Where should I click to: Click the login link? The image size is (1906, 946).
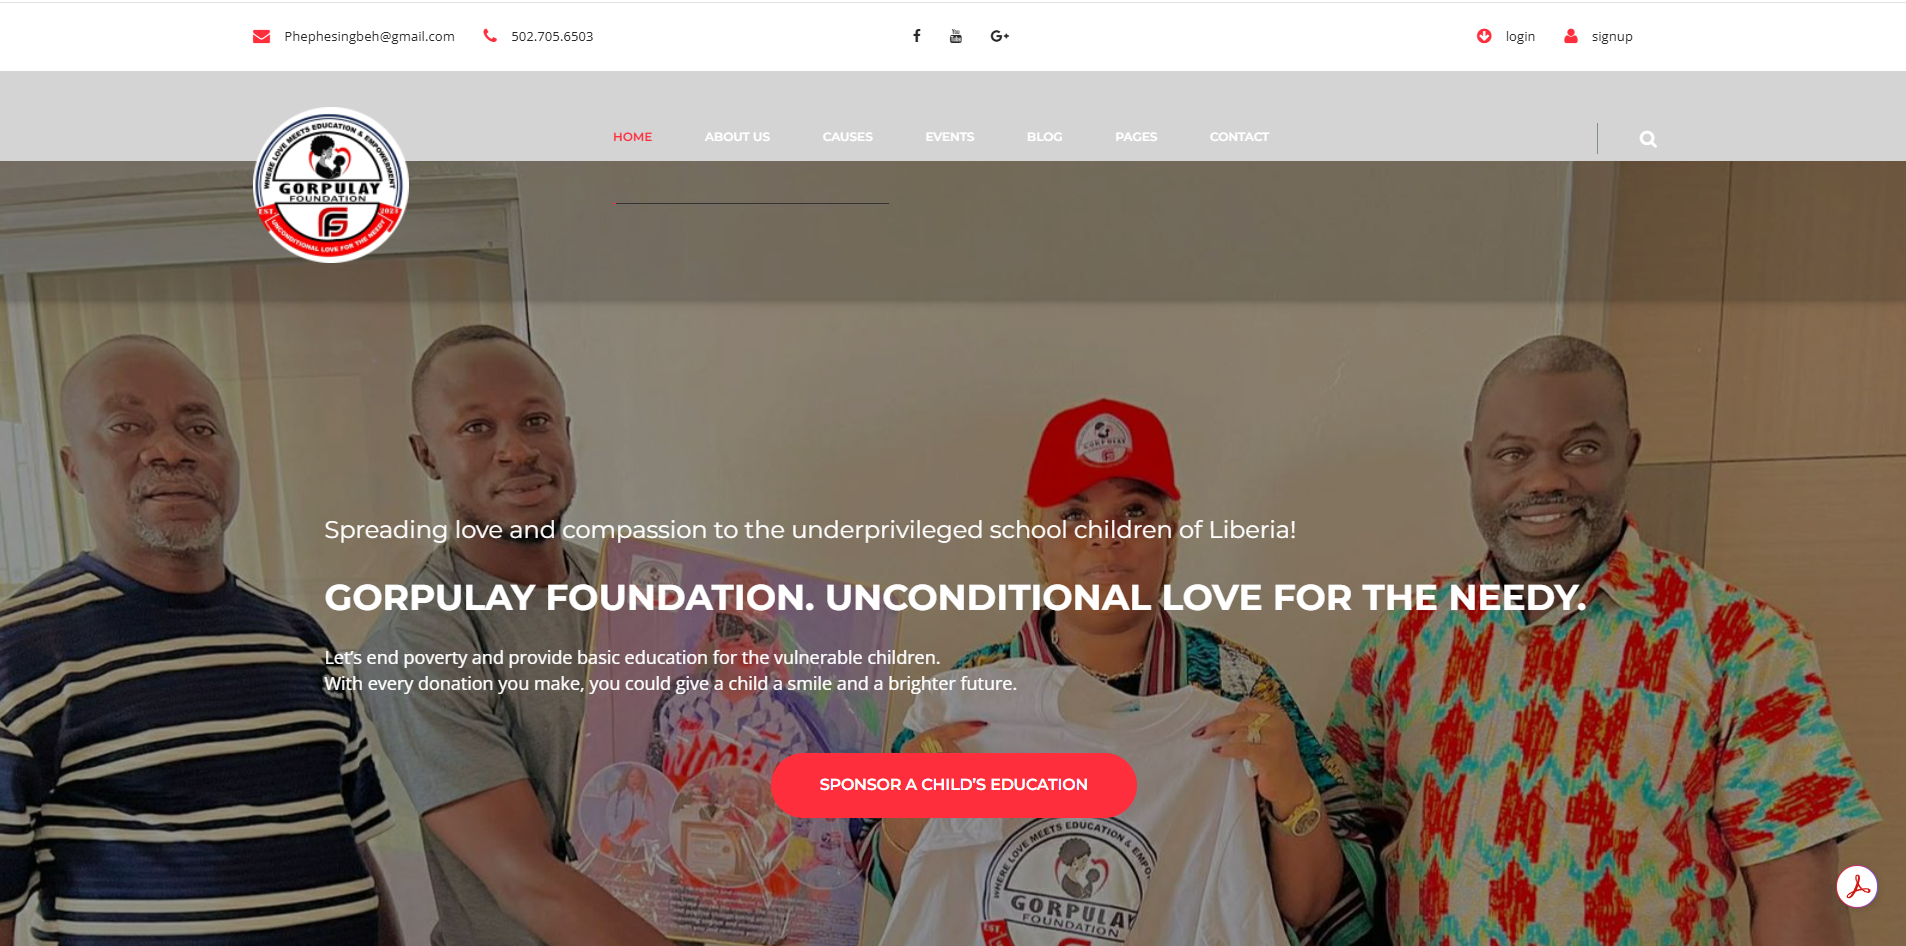(x=1520, y=36)
